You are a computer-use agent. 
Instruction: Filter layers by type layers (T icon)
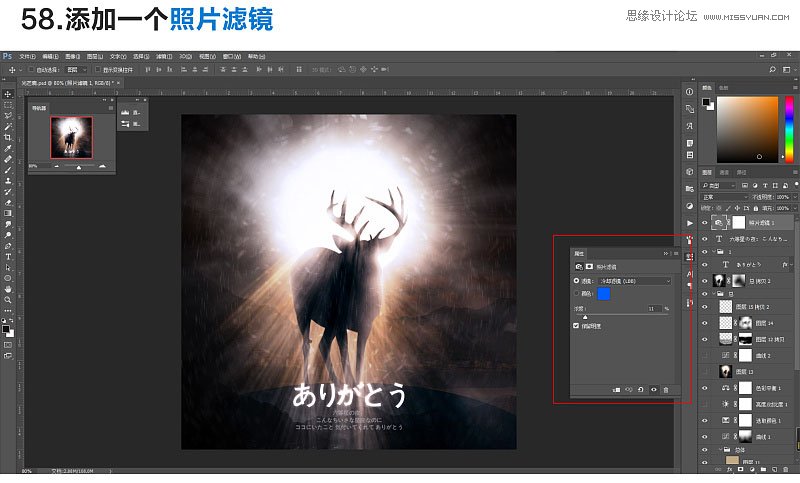[765, 185]
